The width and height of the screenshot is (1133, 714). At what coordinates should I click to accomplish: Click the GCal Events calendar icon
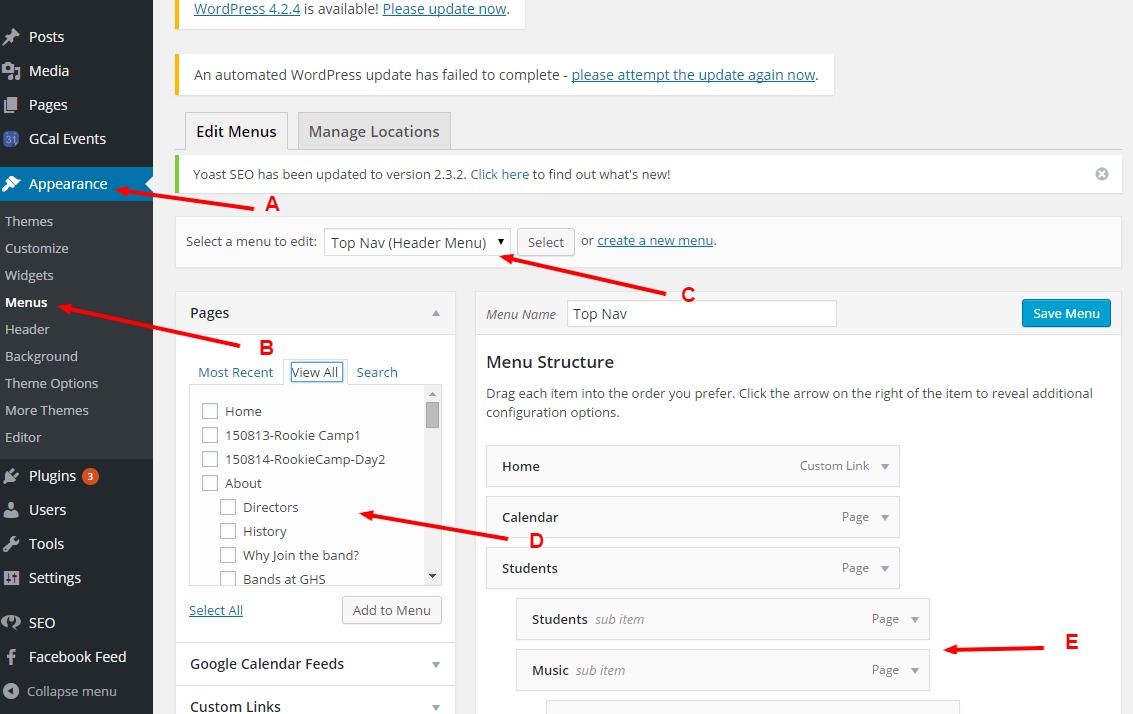12,139
